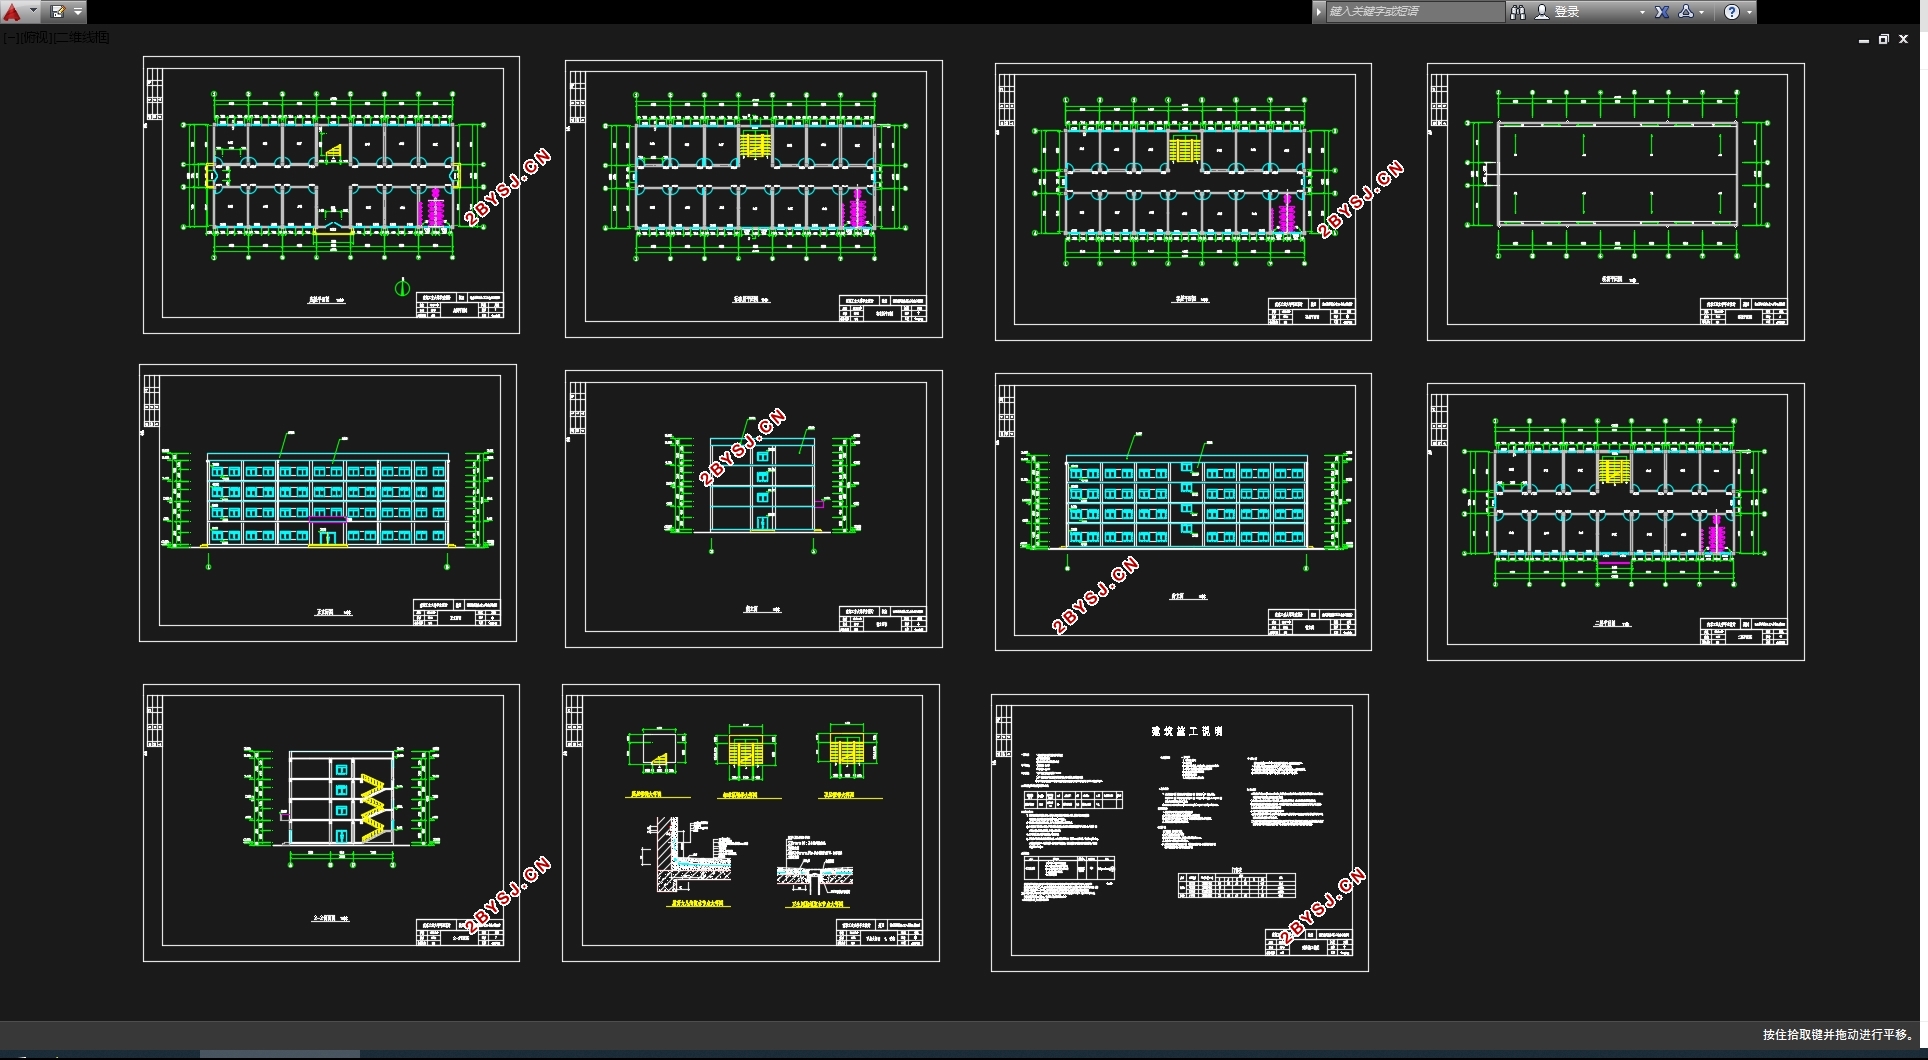
Task: Open the Autodesk Exchange X icon
Action: 1662,12
